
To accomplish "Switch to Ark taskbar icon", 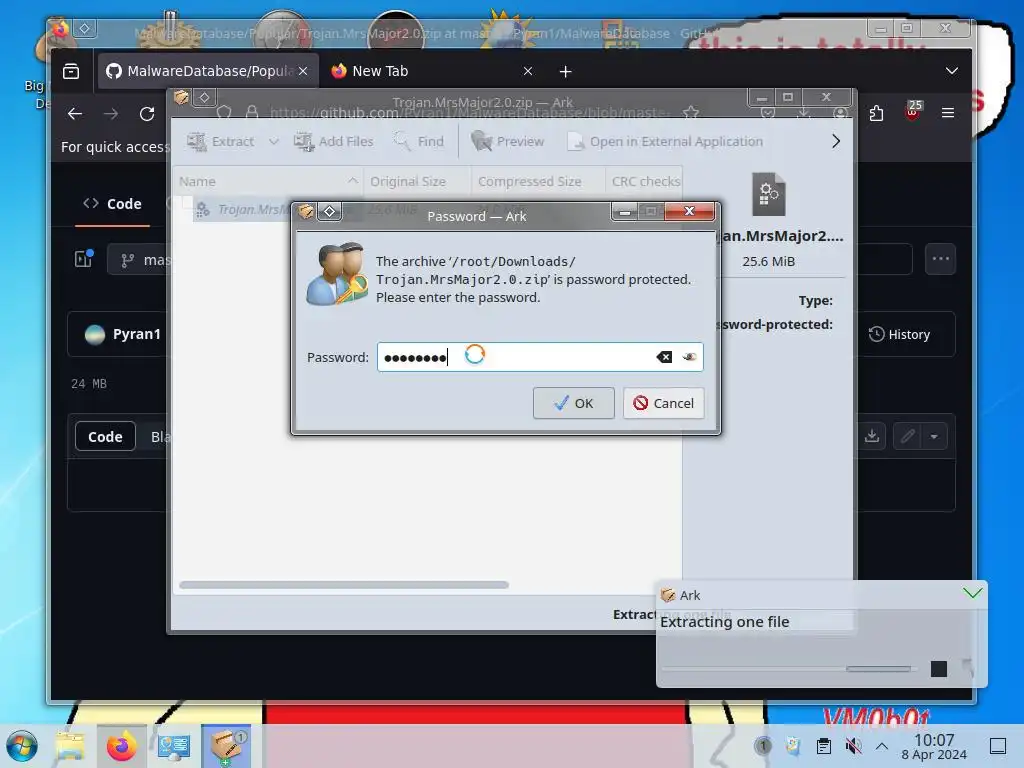I will coord(226,746).
